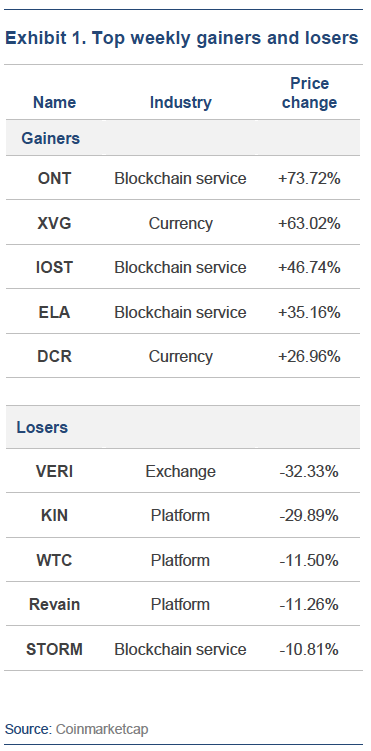Select the VERI row name
The width and height of the screenshot is (371, 751).
(54, 472)
